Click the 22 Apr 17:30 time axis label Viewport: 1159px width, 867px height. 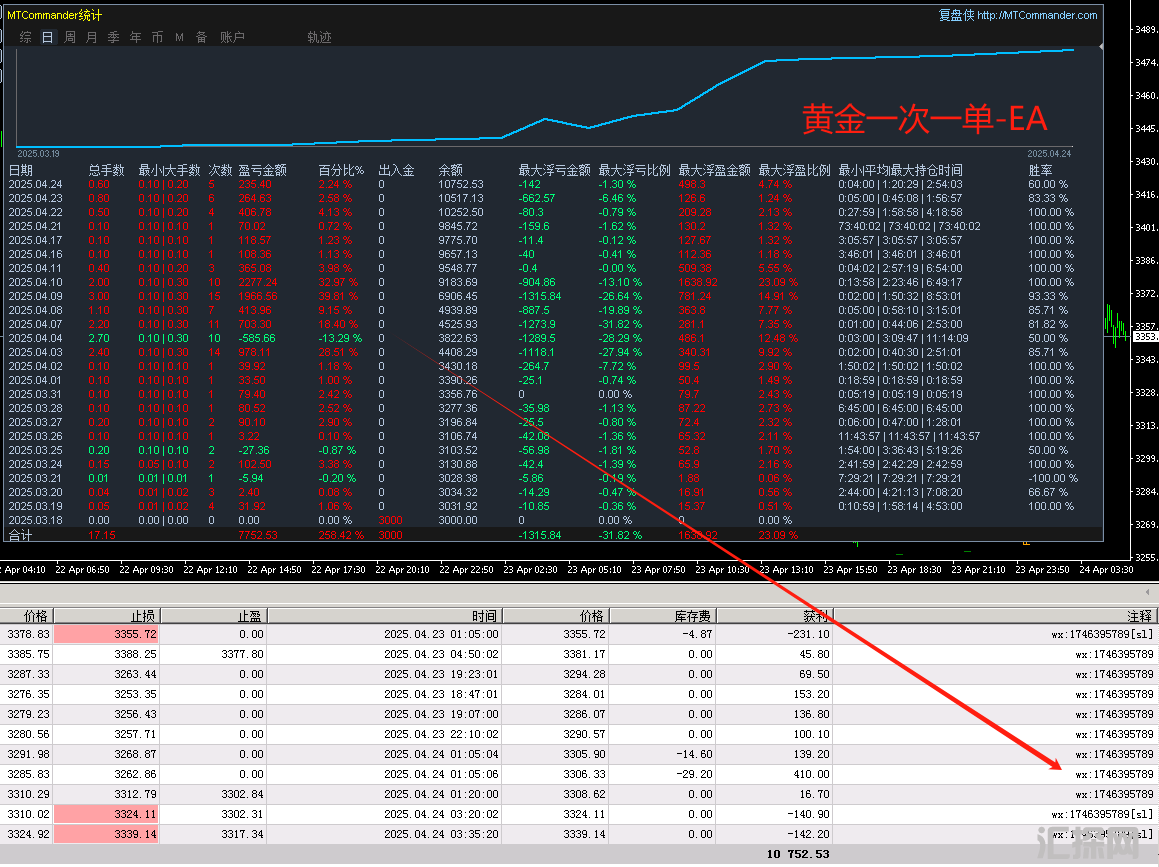coord(339,570)
